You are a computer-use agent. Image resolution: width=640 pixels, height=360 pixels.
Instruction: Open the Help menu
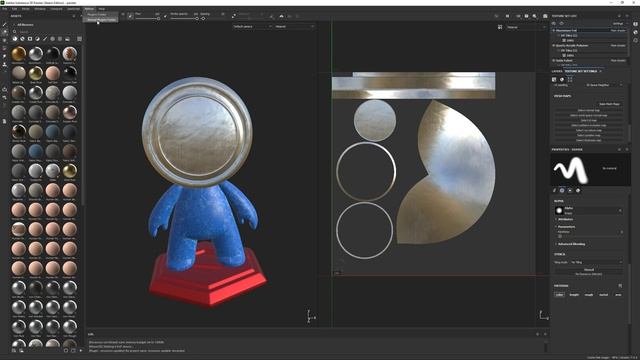[102, 9]
